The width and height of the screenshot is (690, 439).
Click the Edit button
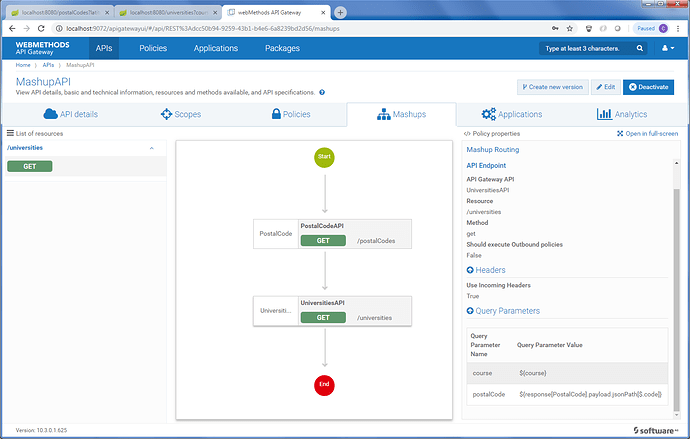click(x=606, y=87)
